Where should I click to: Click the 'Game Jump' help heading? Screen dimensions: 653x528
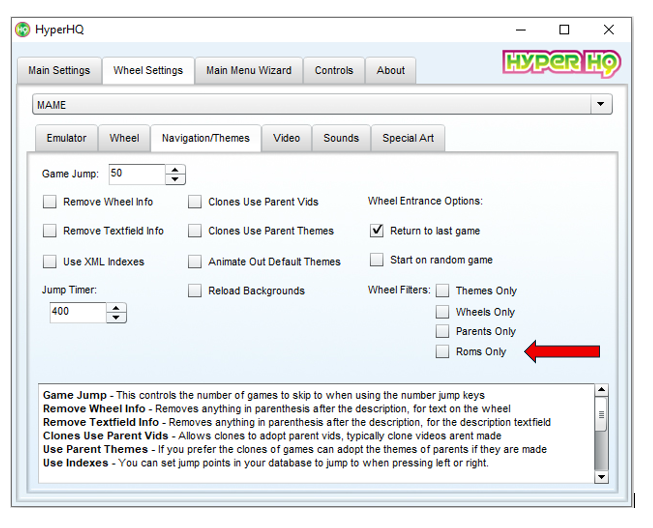[75, 395]
